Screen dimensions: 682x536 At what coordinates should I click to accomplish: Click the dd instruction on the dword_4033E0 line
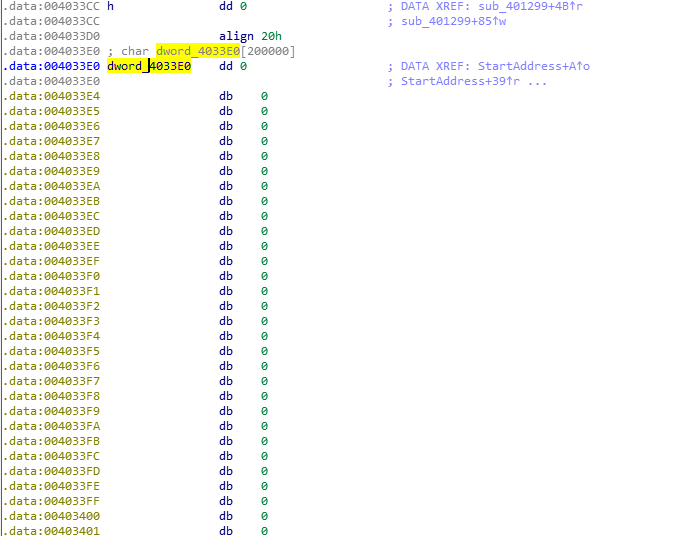[225, 66]
